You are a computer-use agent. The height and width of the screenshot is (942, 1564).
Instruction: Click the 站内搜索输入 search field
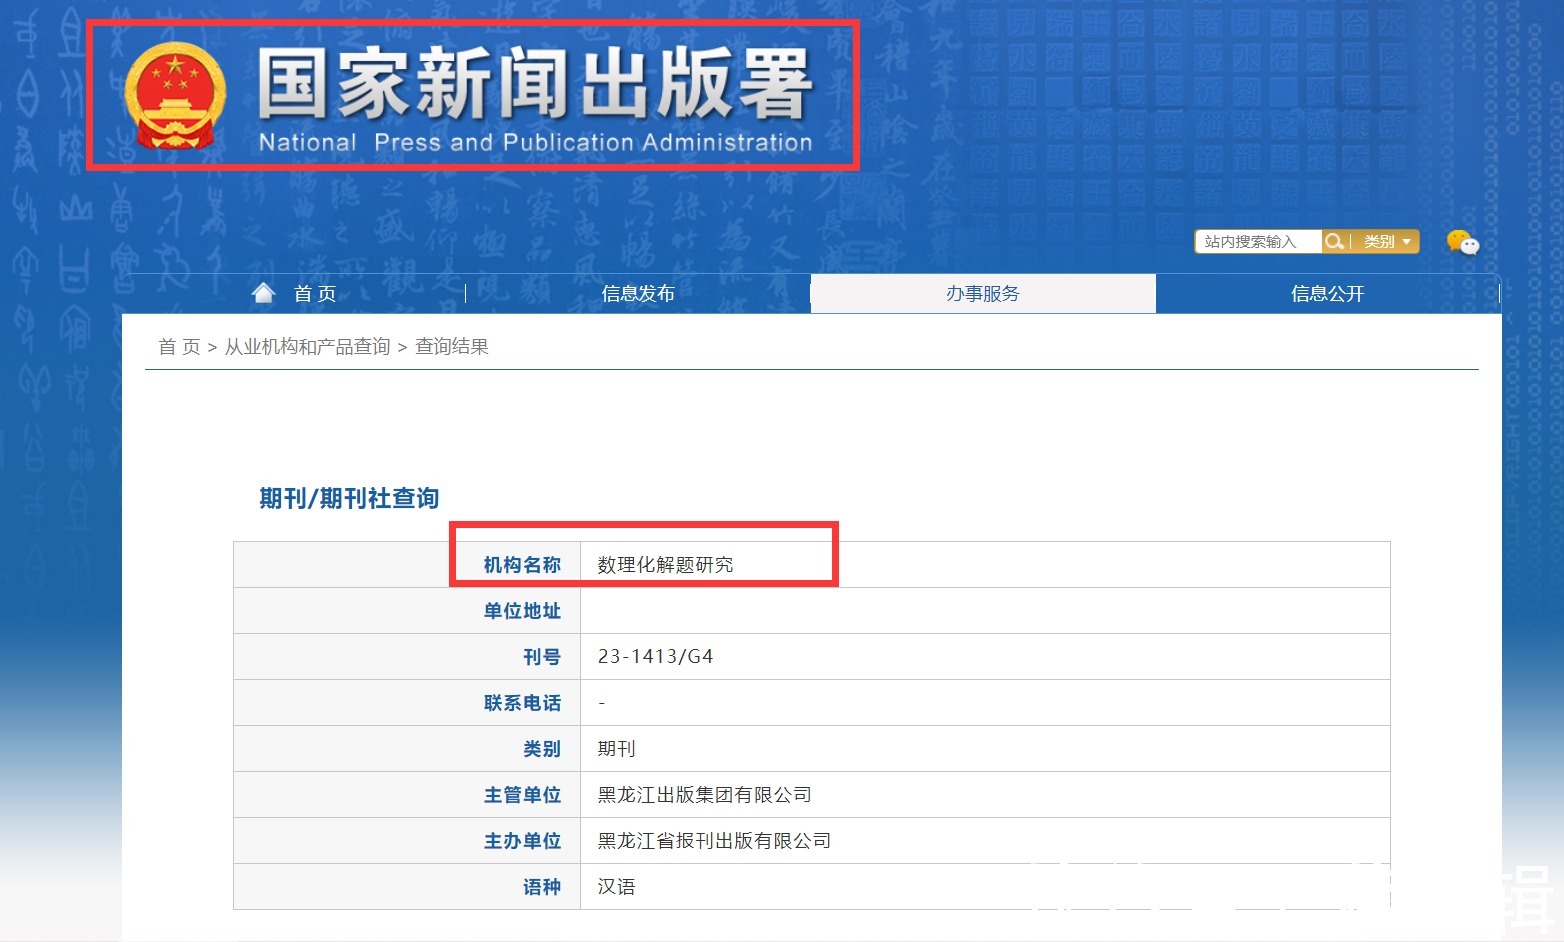coord(1258,242)
